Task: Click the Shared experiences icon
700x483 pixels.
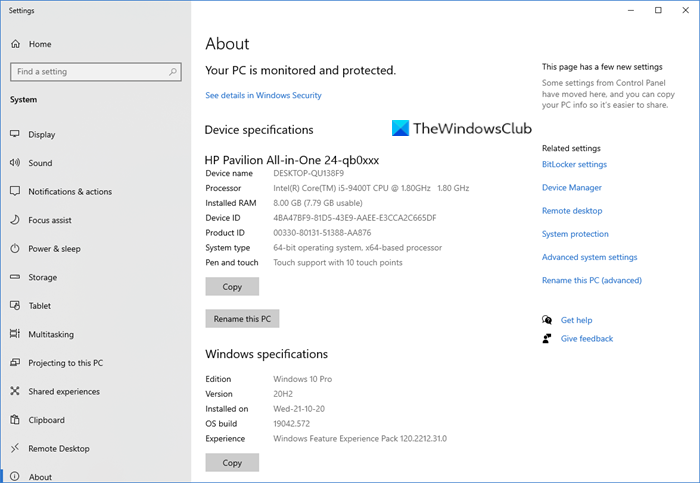Action: point(15,391)
